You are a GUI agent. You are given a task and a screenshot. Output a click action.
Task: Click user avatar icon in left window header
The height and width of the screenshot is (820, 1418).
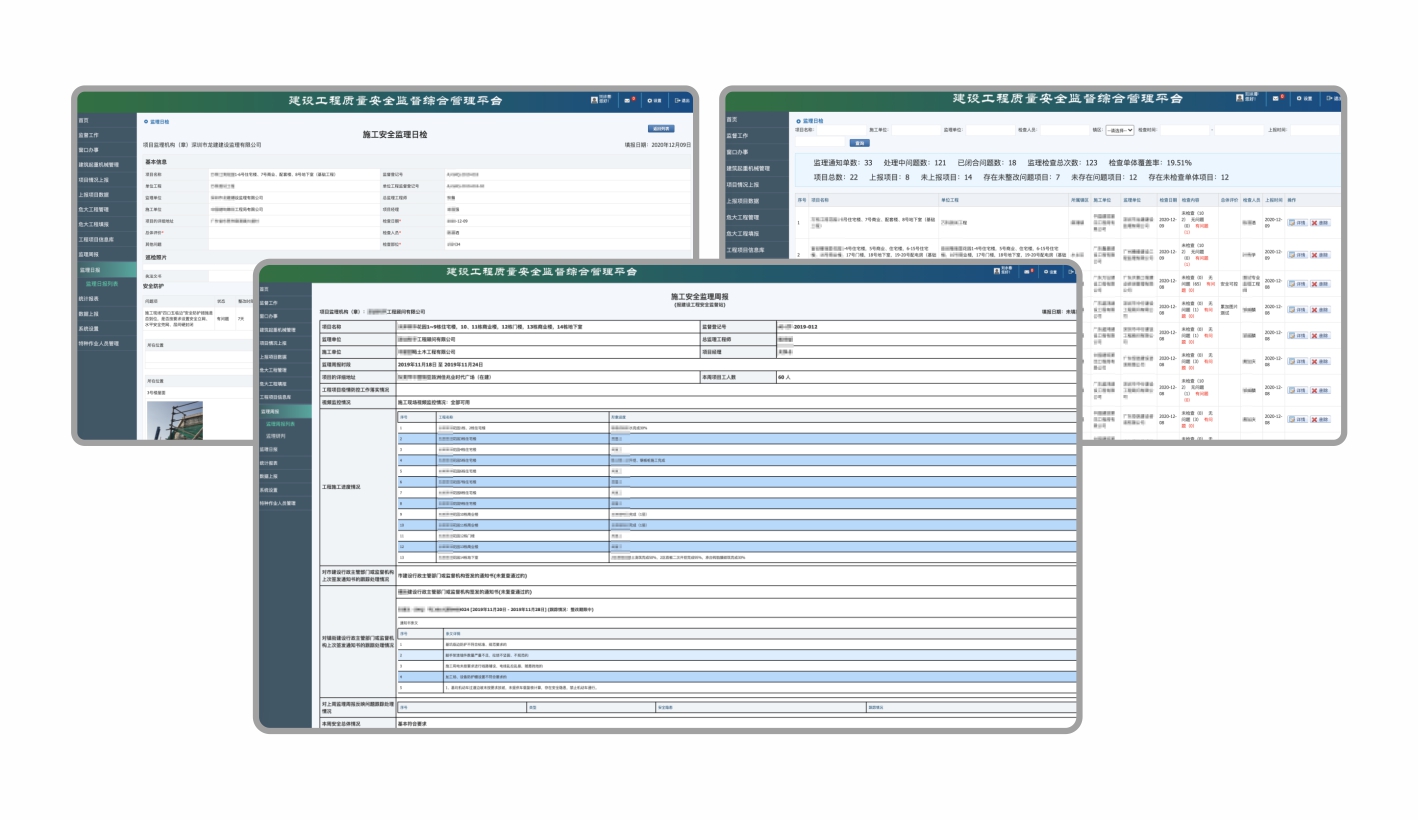click(594, 100)
